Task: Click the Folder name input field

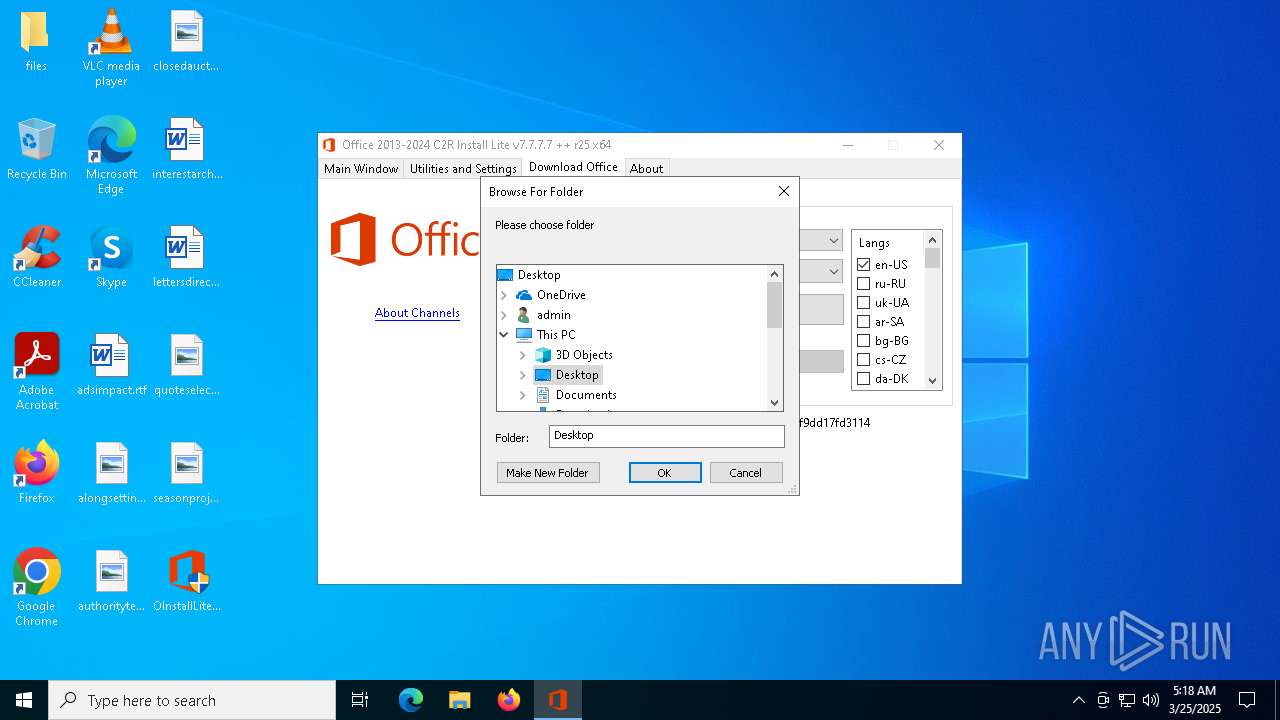Action: (x=667, y=436)
